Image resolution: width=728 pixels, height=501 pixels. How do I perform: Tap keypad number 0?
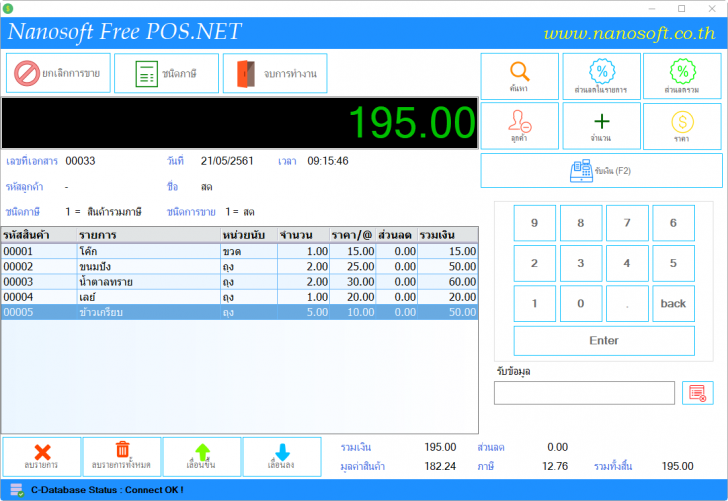581,304
